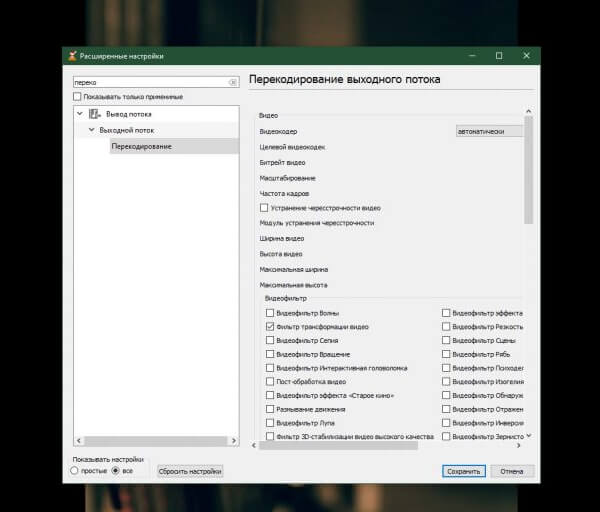Enable 'Видеофильтр Волны' checkbox
Screen dimensions: 600x512
tap(270, 312)
